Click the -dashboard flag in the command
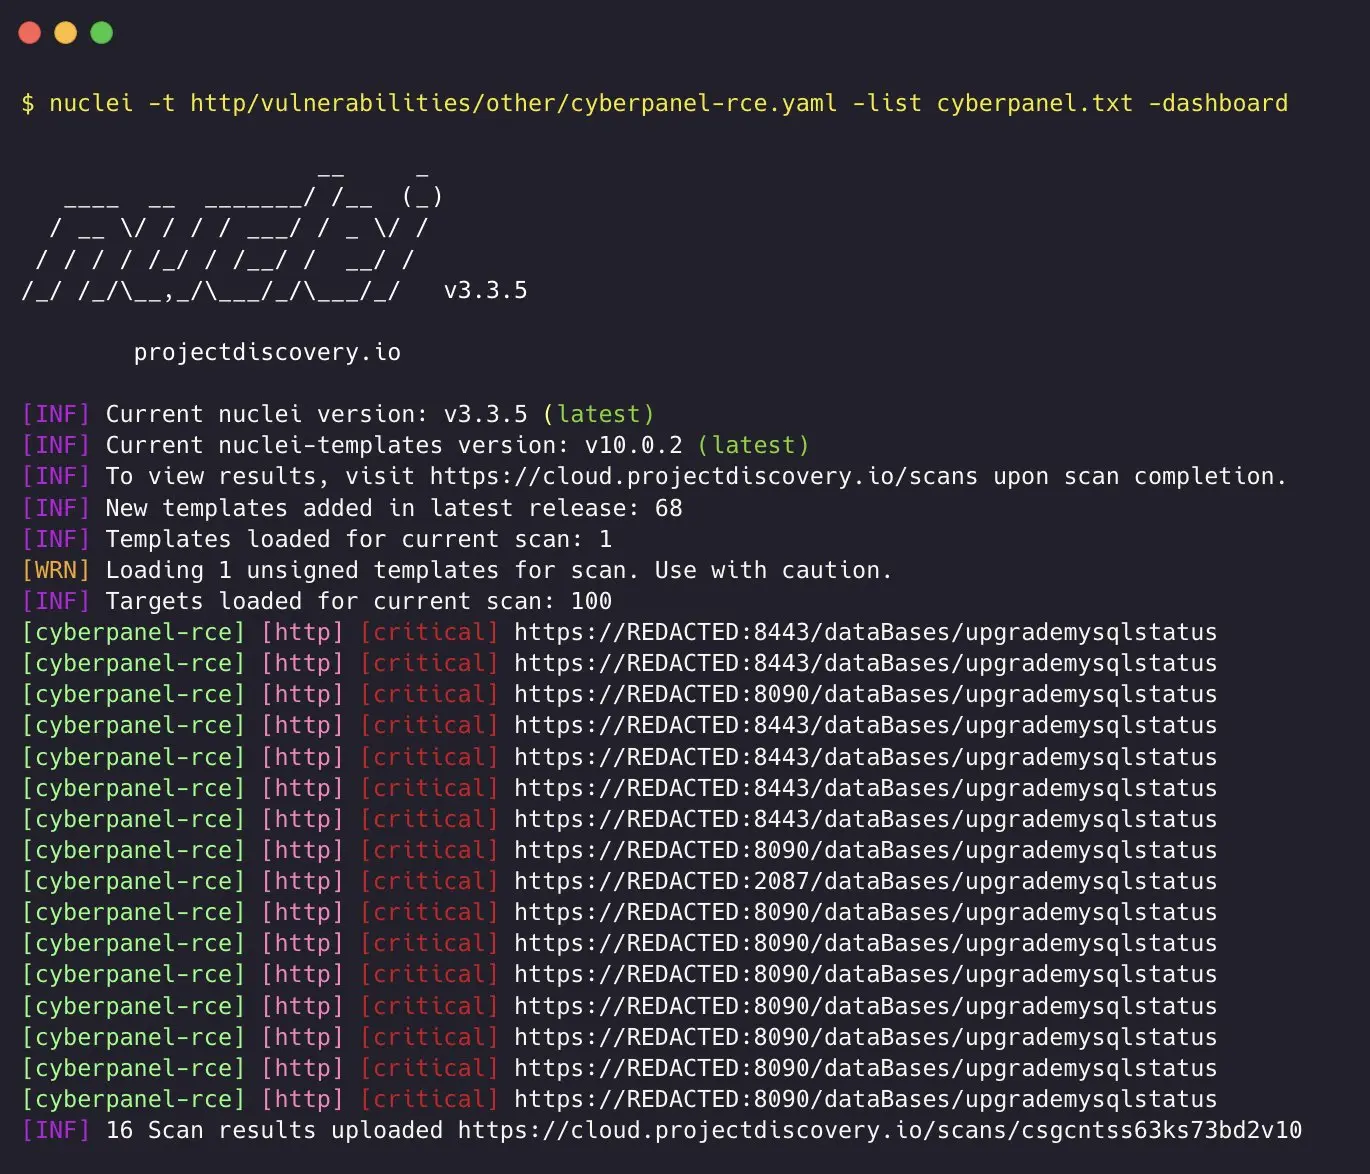Screen dimensions: 1370x1174 (x=1218, y=103)
